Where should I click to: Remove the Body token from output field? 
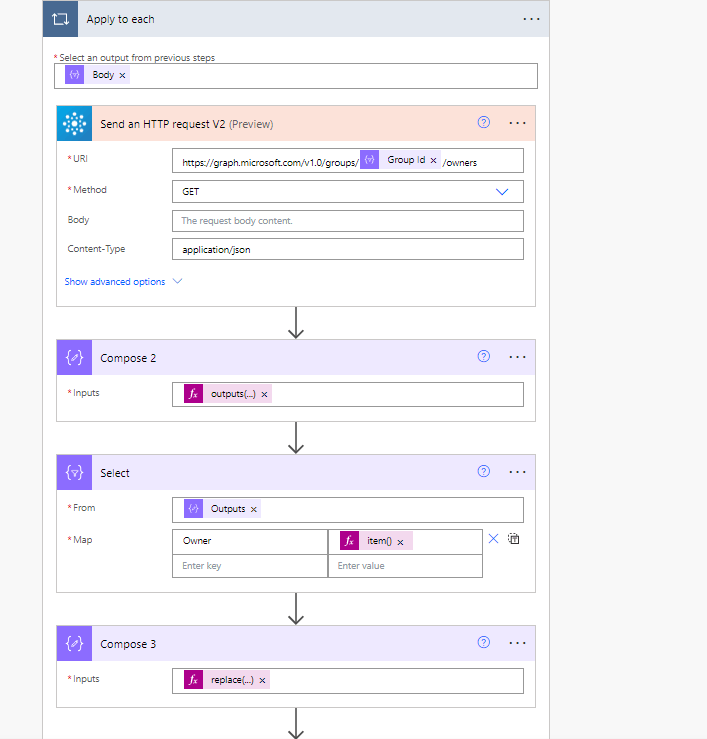[122, 75]
